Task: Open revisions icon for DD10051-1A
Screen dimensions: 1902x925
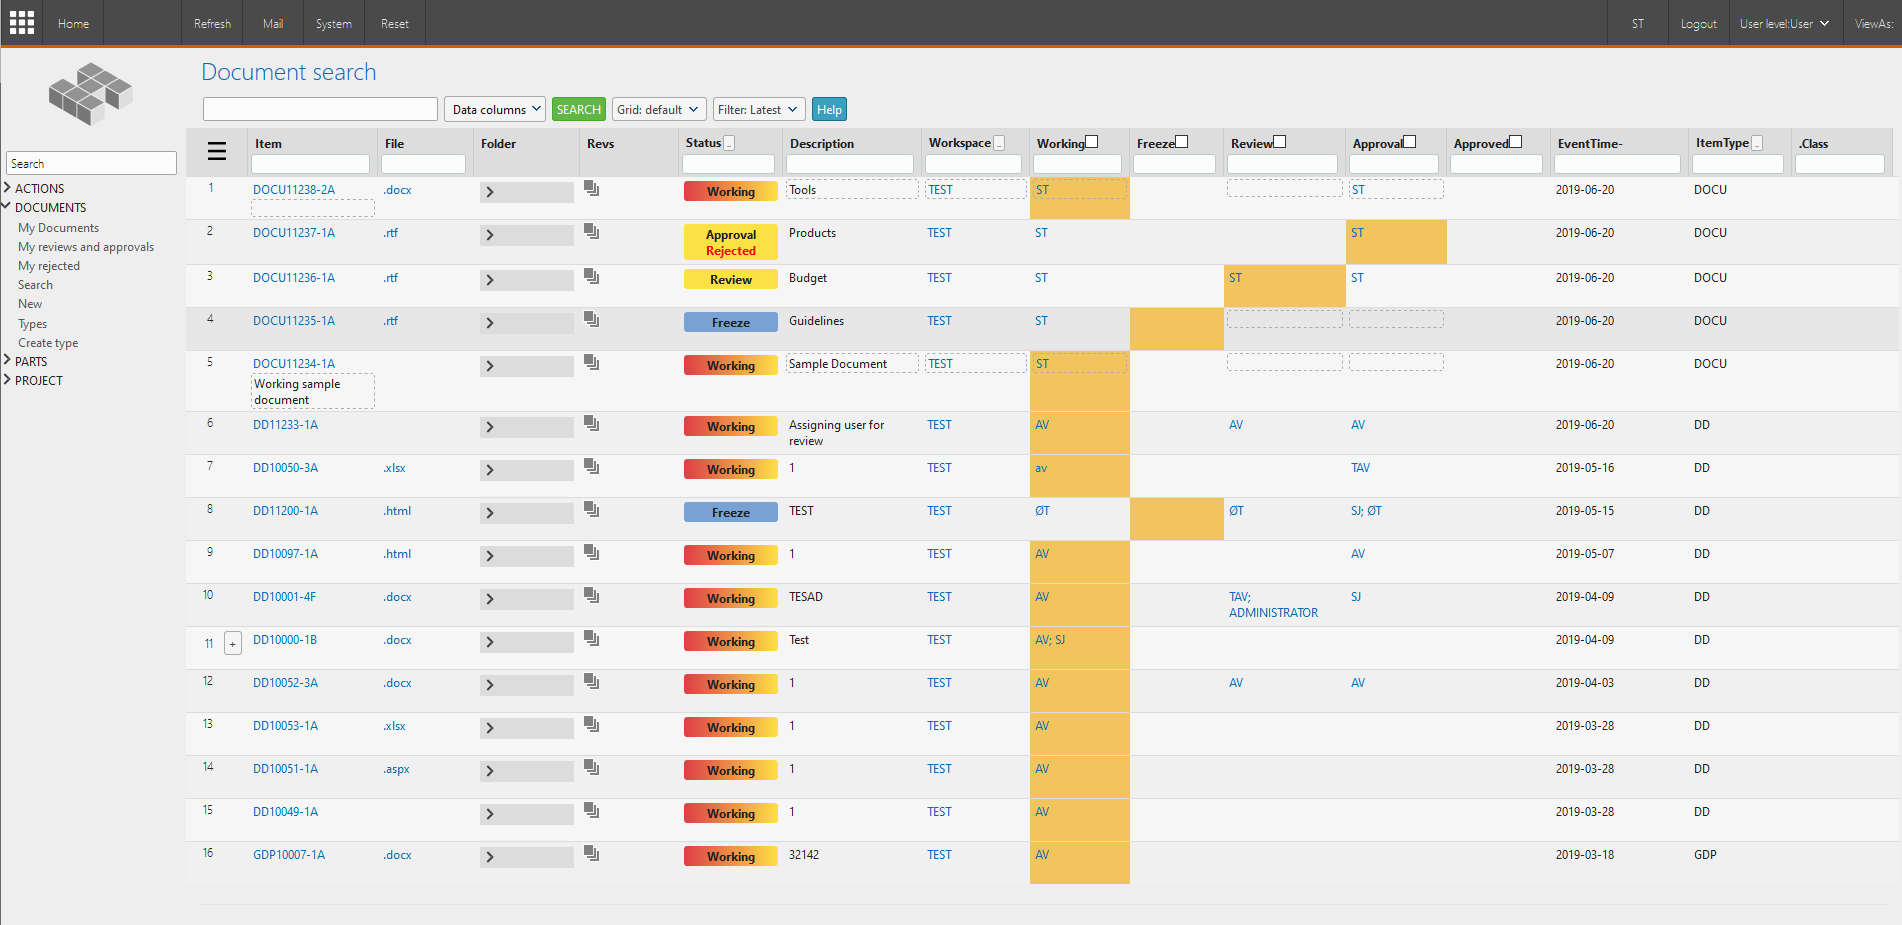Action: tap(592, 767)
